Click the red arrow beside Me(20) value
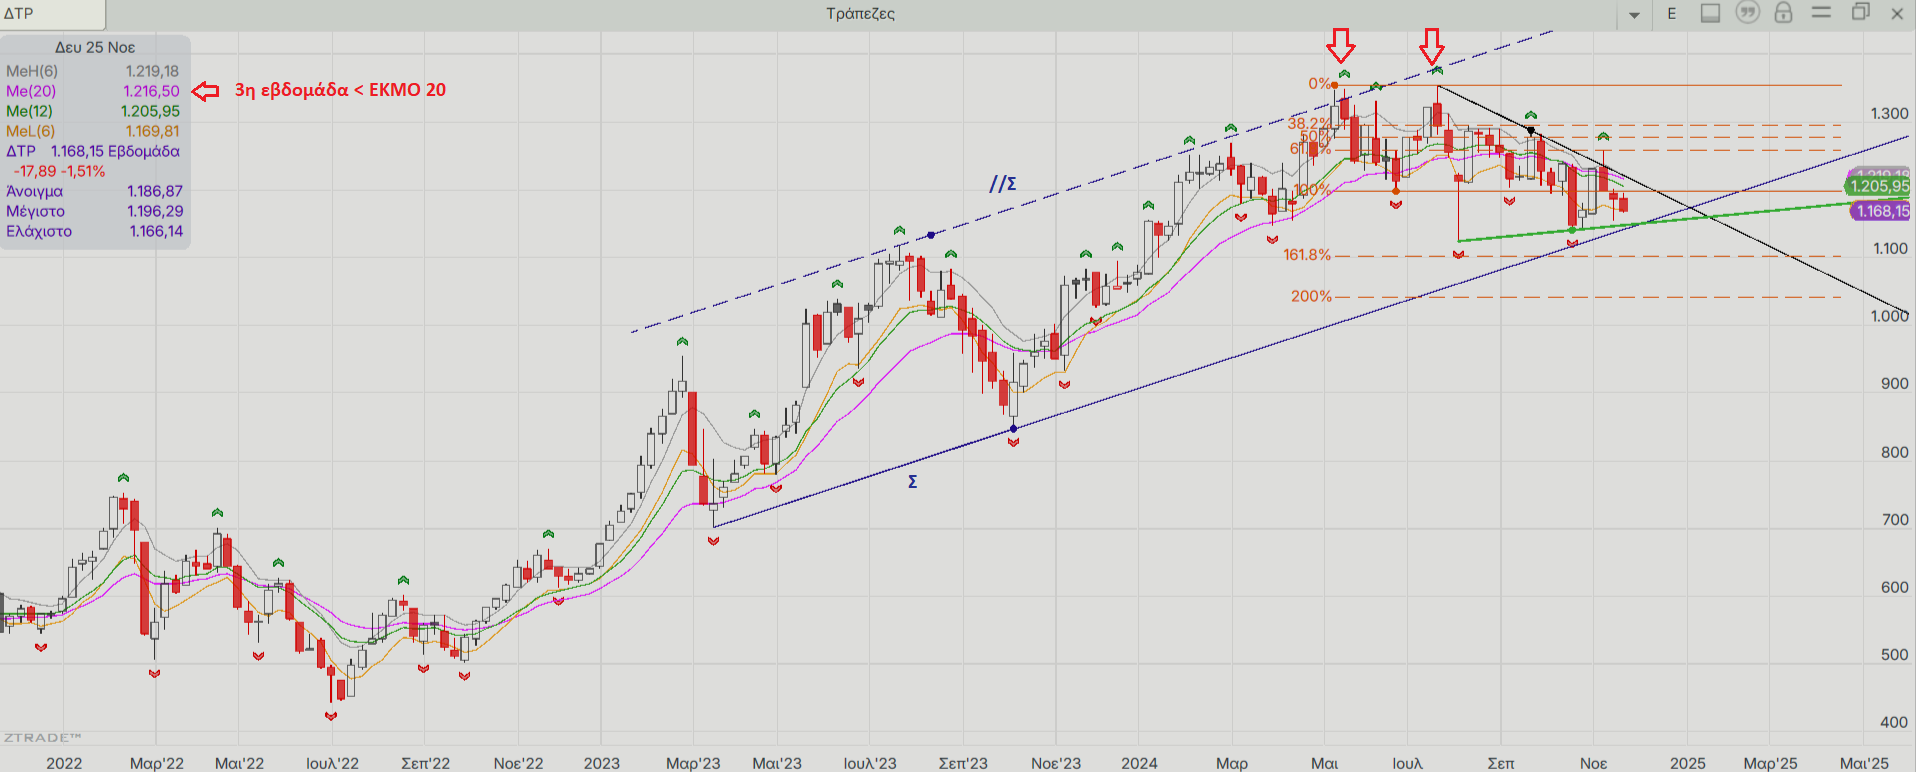The width and height of the screenshot is (1916, 772). click(205, 91)
